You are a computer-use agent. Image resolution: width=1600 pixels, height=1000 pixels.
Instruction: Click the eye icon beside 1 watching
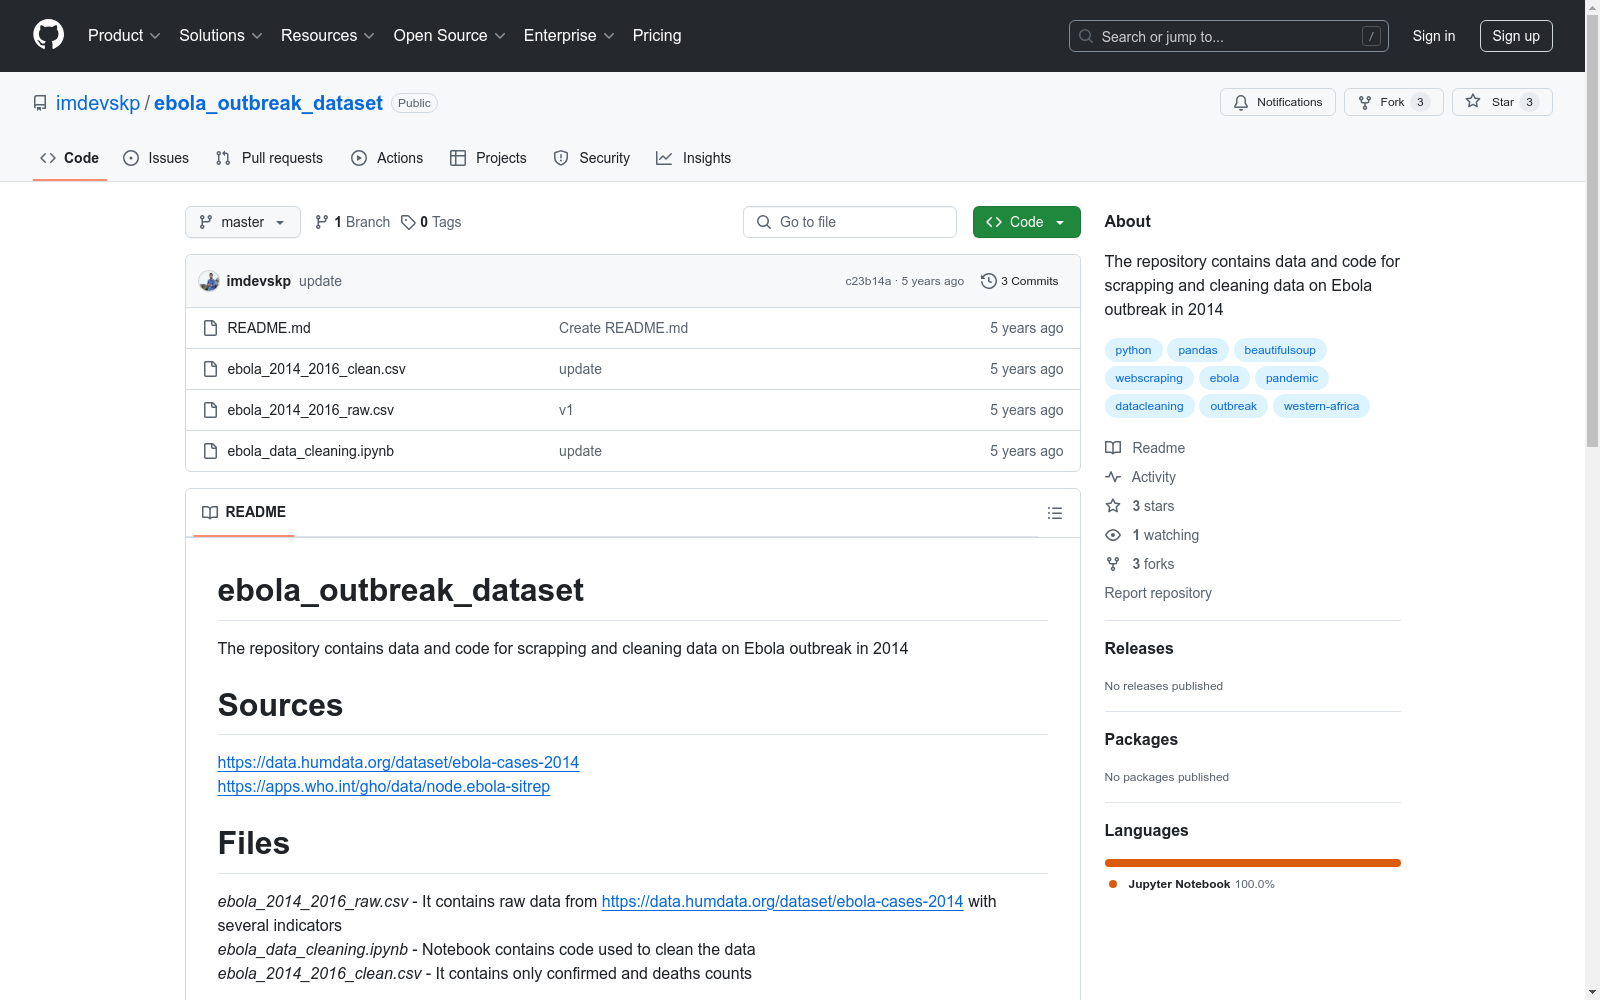pyautogui.click(x=1113, y=535)
